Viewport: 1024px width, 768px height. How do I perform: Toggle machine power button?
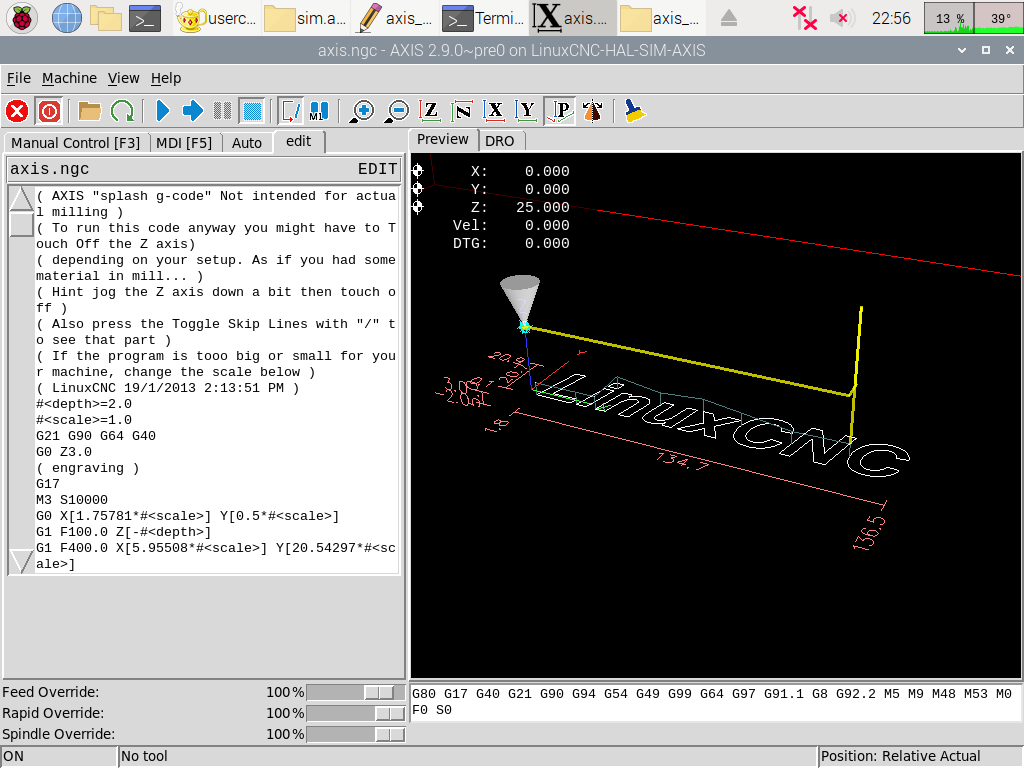click(50, 111)
